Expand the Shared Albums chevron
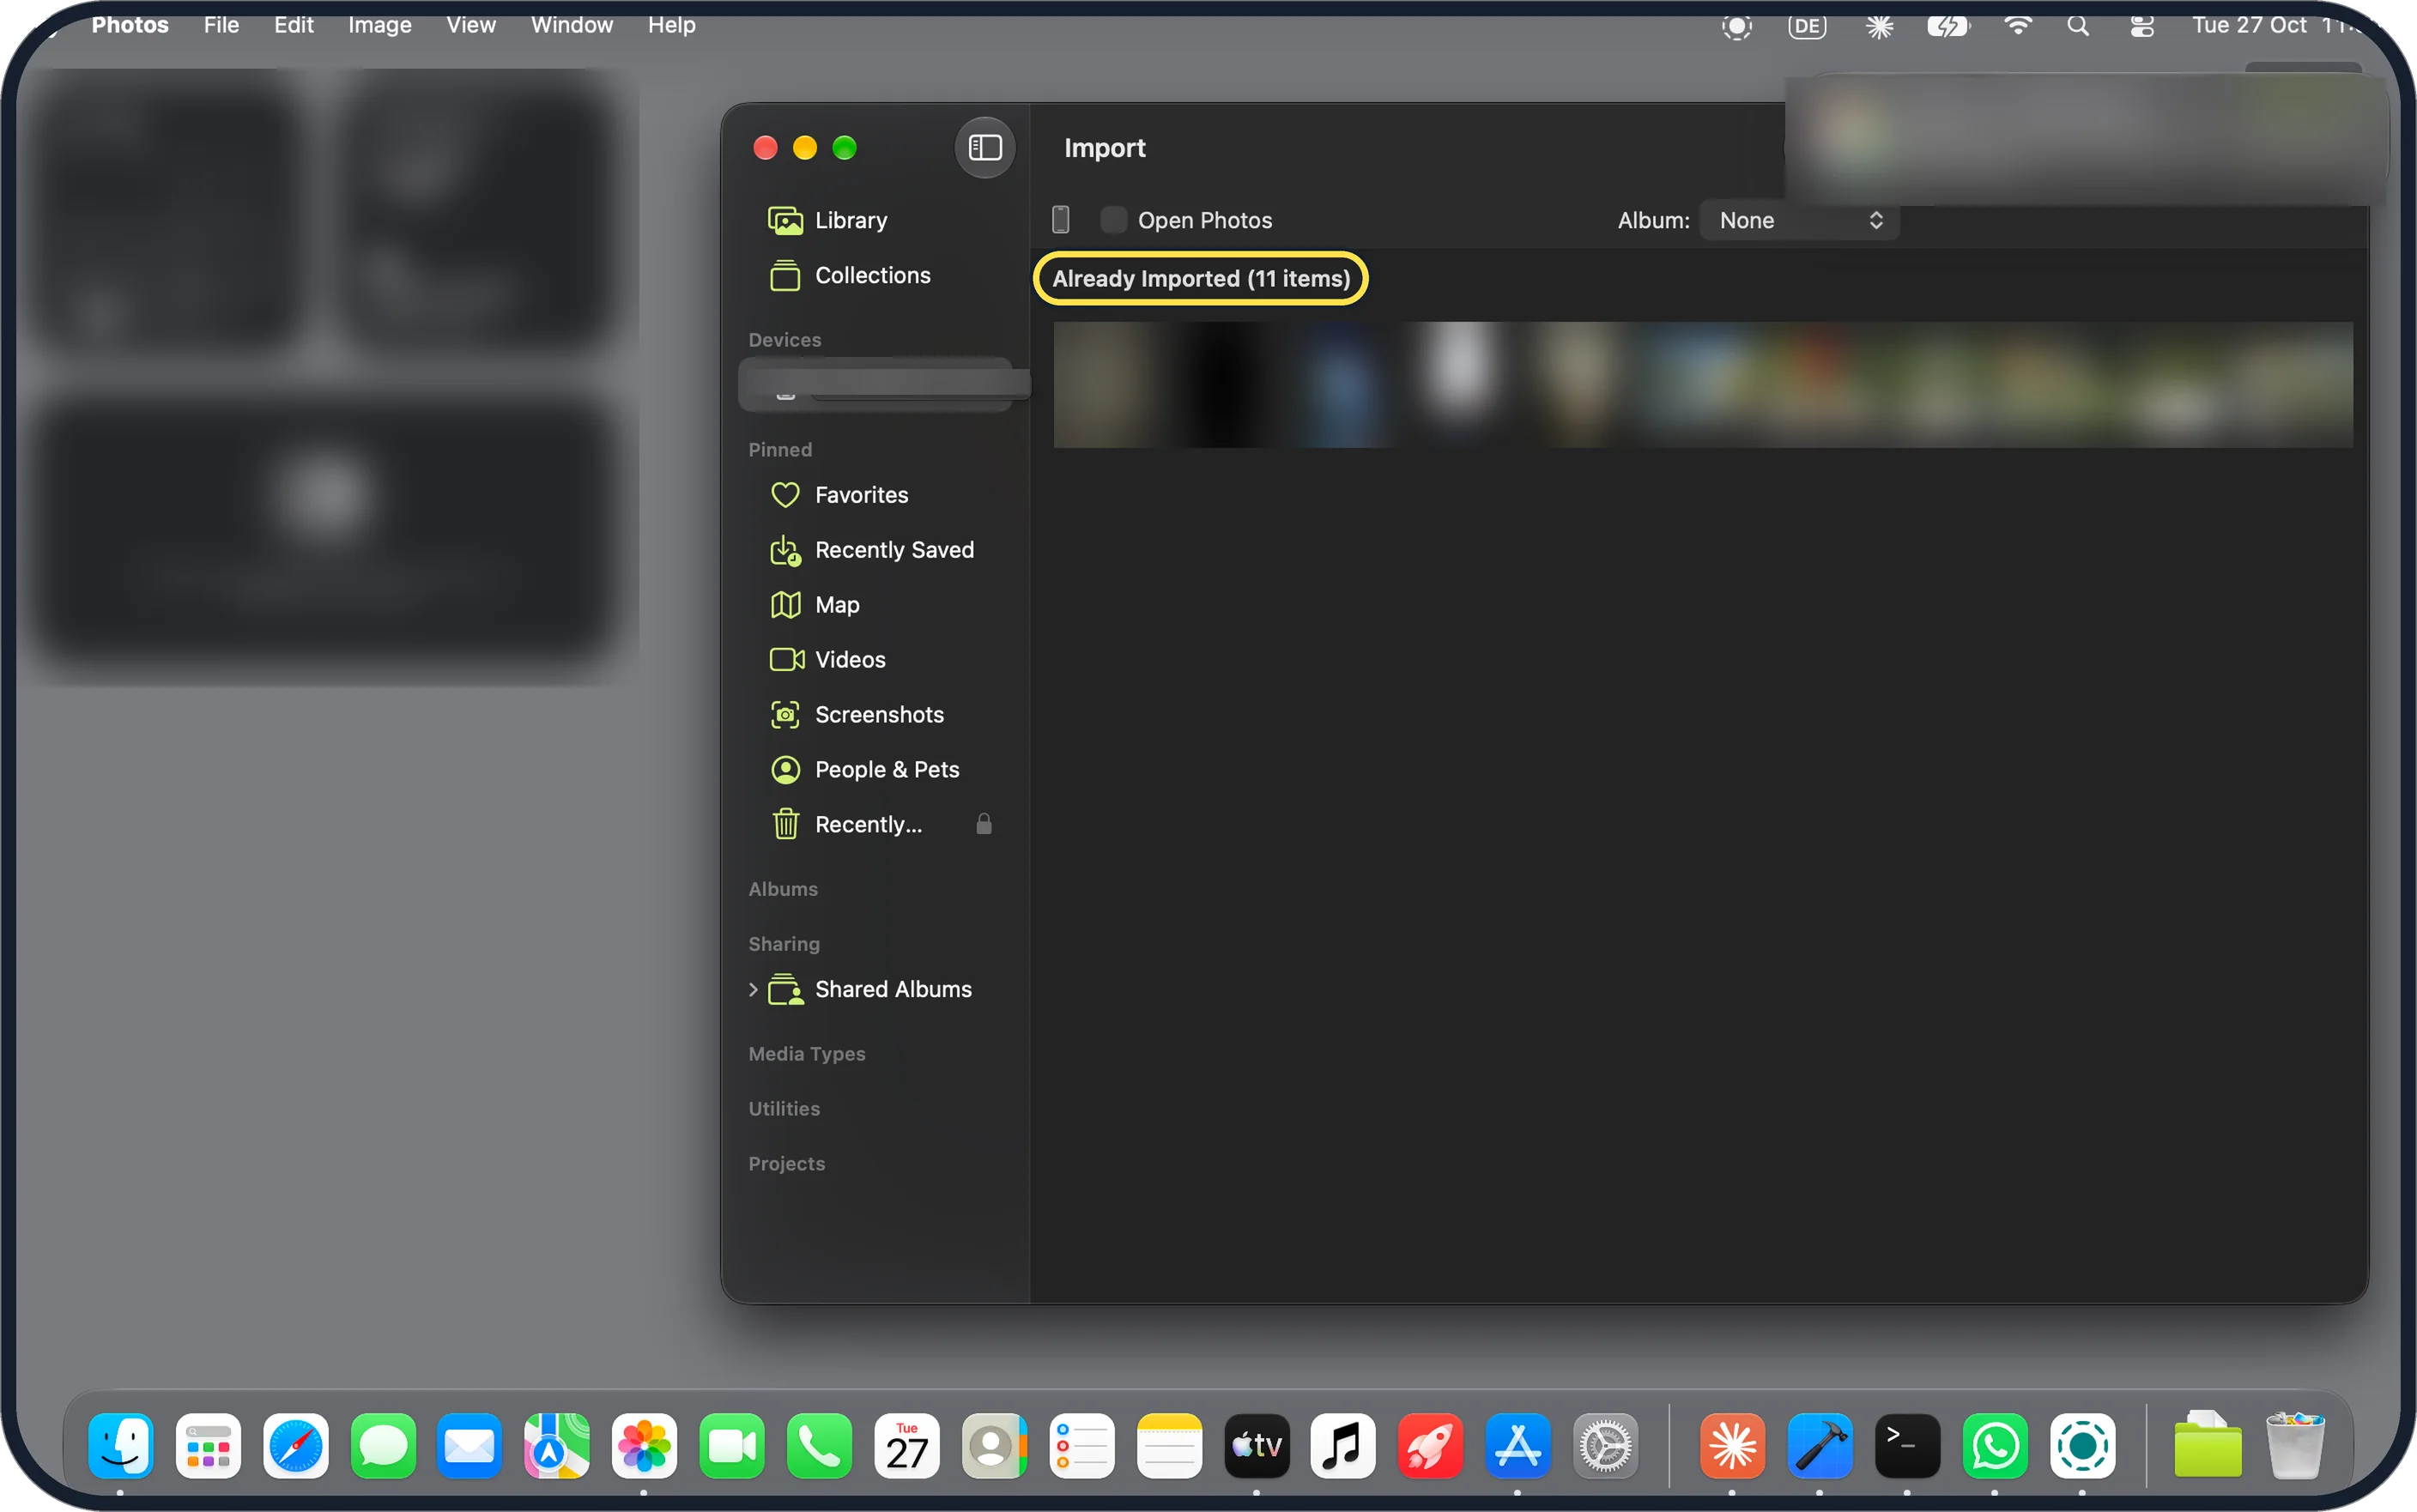This screenshot has width=2417, height=1512. 753,989
